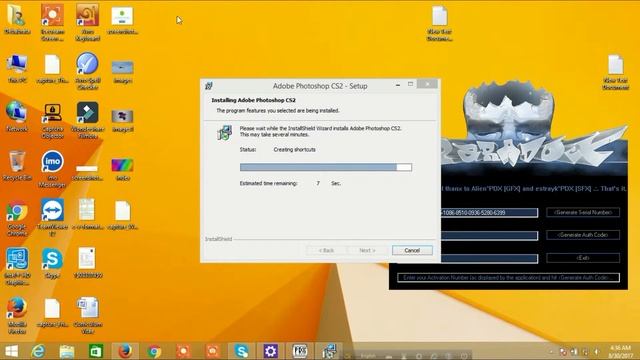Open Skype from the taskbar
The height and width of the screenshot is (360, 640).
(242, 351)
